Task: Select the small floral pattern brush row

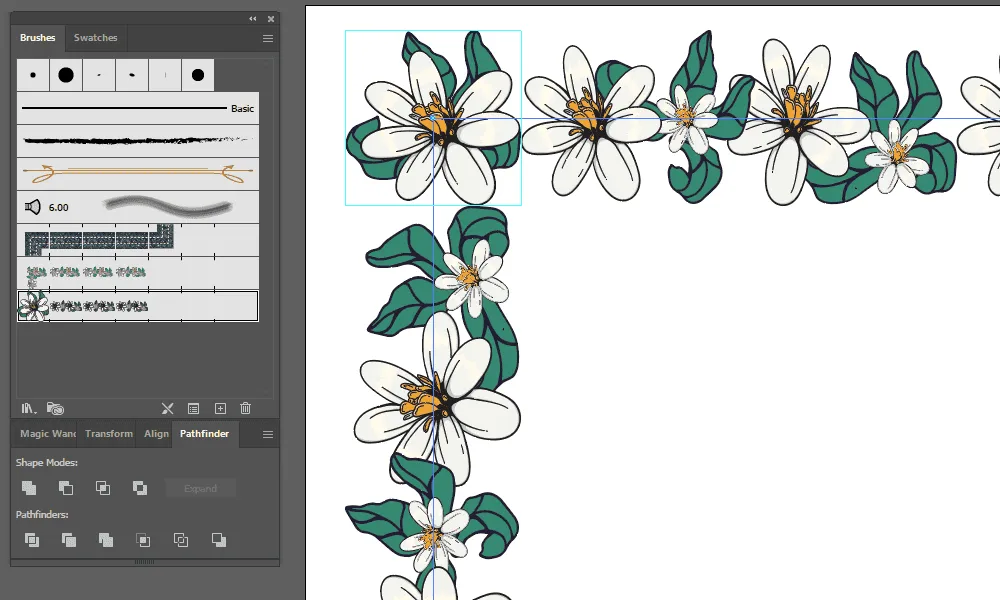Action: pos(138,274)
